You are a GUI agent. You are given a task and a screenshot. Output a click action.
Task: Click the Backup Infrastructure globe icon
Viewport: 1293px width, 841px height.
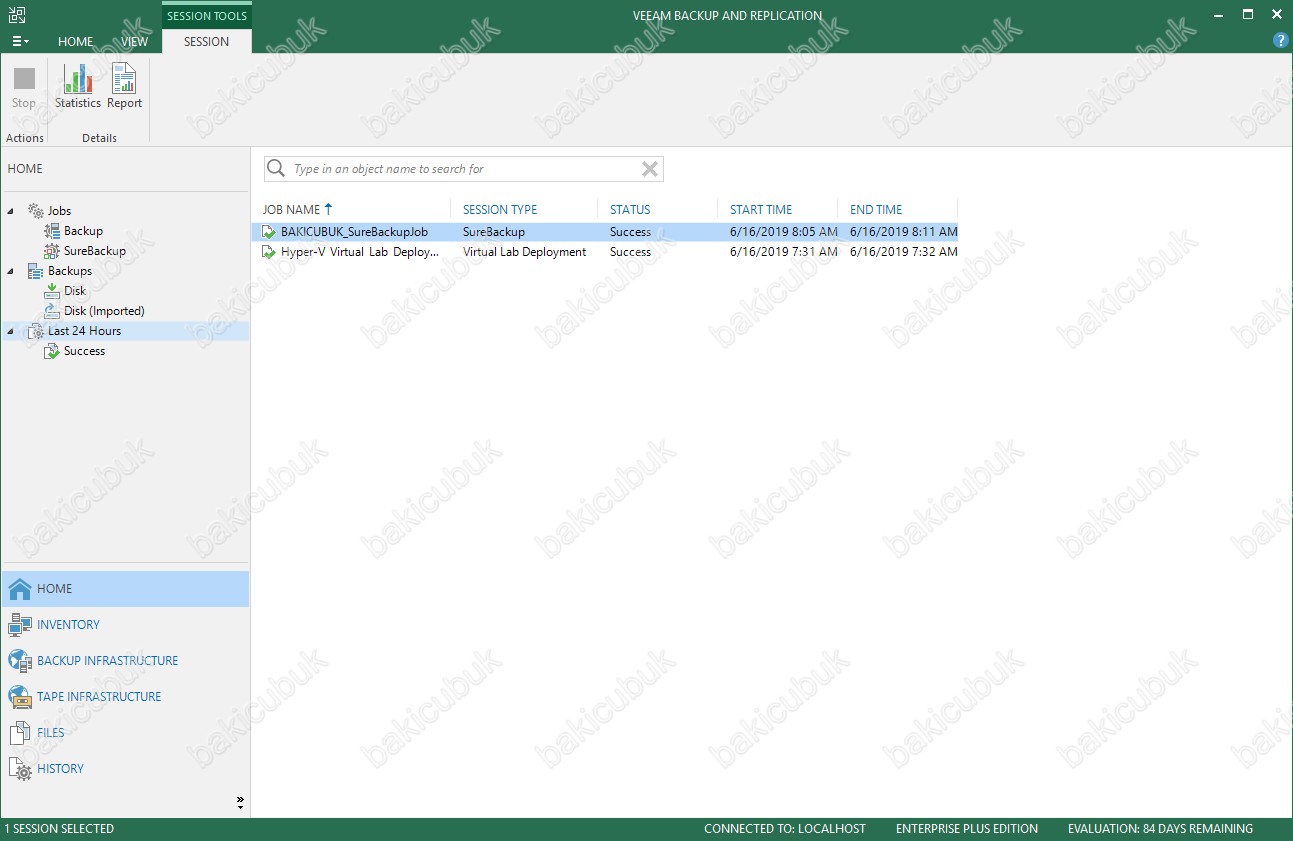point(20,661)
